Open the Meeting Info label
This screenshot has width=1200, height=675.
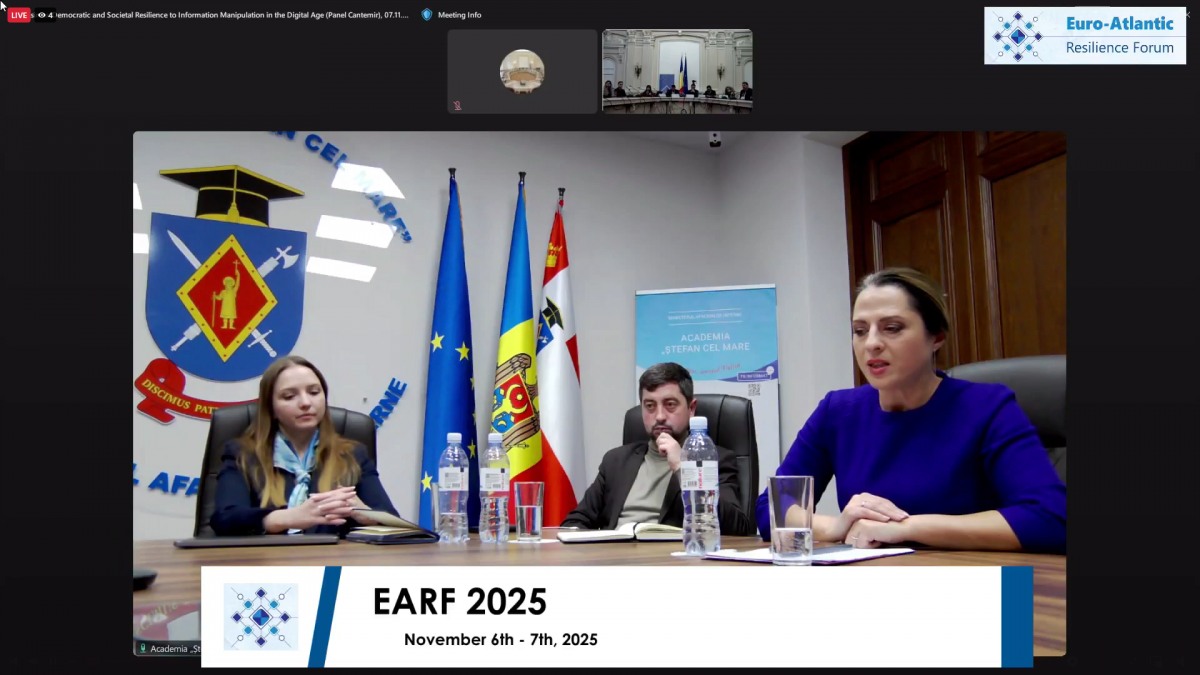(459, 15)
